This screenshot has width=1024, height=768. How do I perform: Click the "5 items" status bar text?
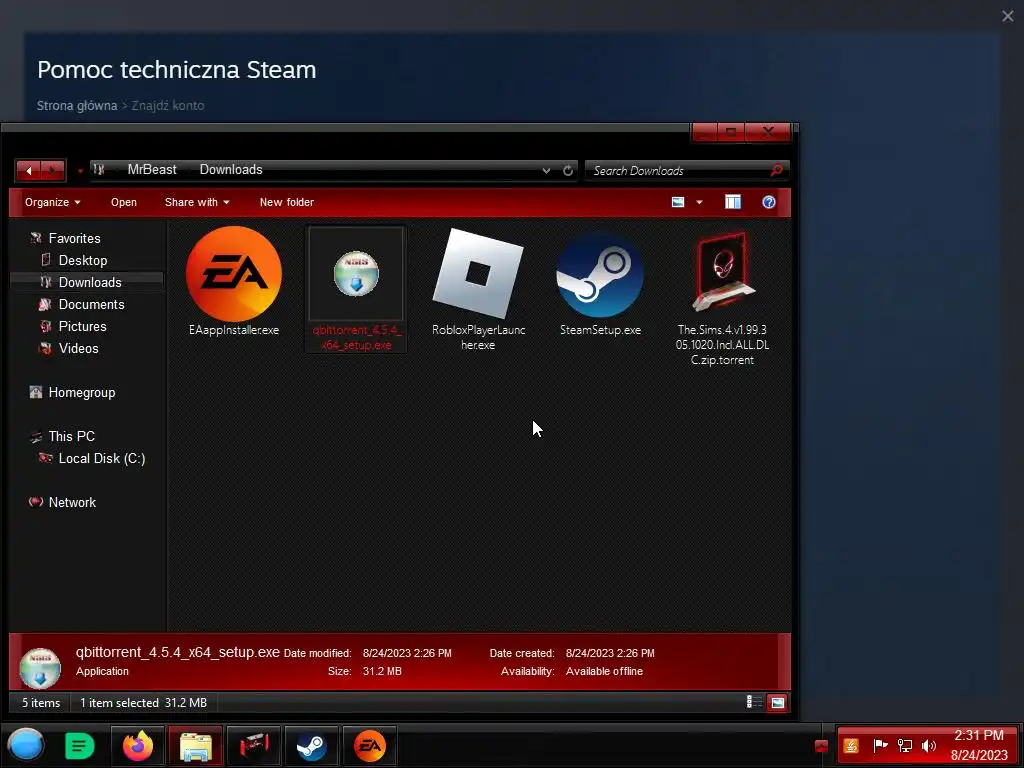41,703
